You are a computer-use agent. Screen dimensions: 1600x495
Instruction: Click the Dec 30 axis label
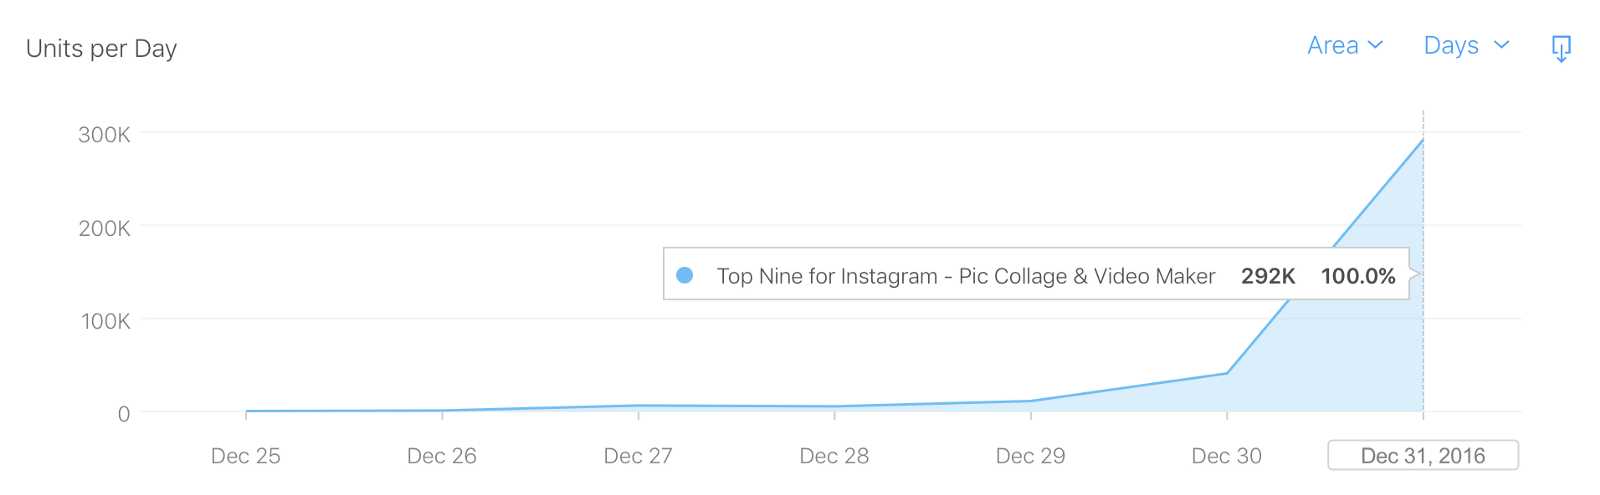[x=1226, y=456]
